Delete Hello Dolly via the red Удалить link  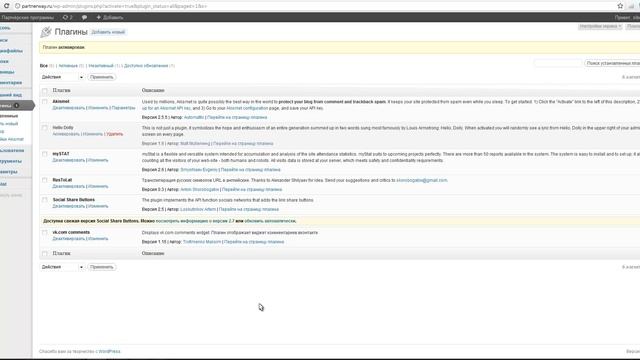tap(115, 134)
